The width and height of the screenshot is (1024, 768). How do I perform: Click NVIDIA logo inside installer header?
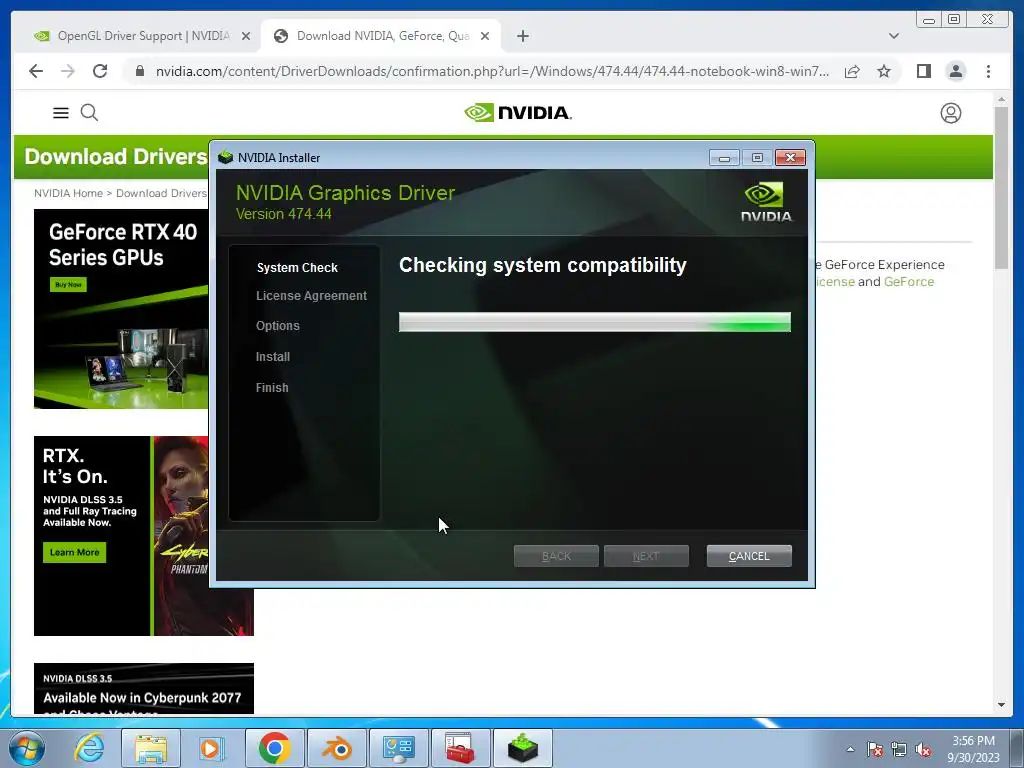[766, 202]
